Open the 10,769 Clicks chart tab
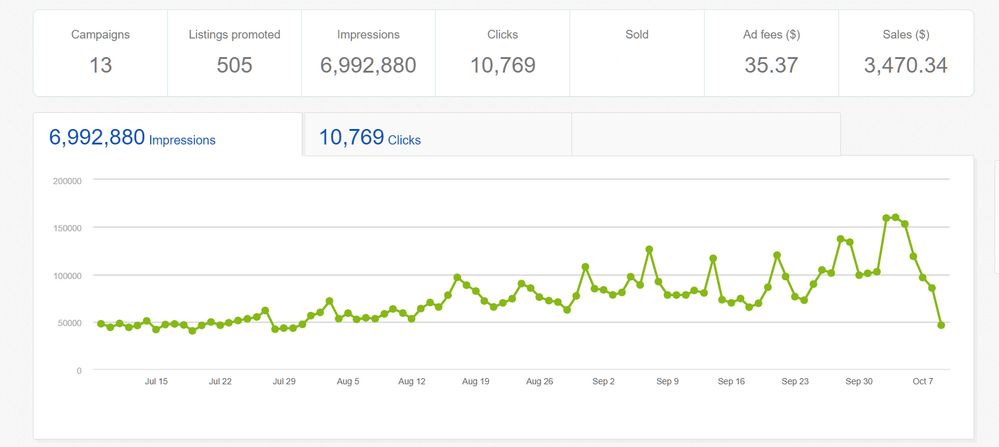This screenshot has width=999, height=447. (437, 136)
